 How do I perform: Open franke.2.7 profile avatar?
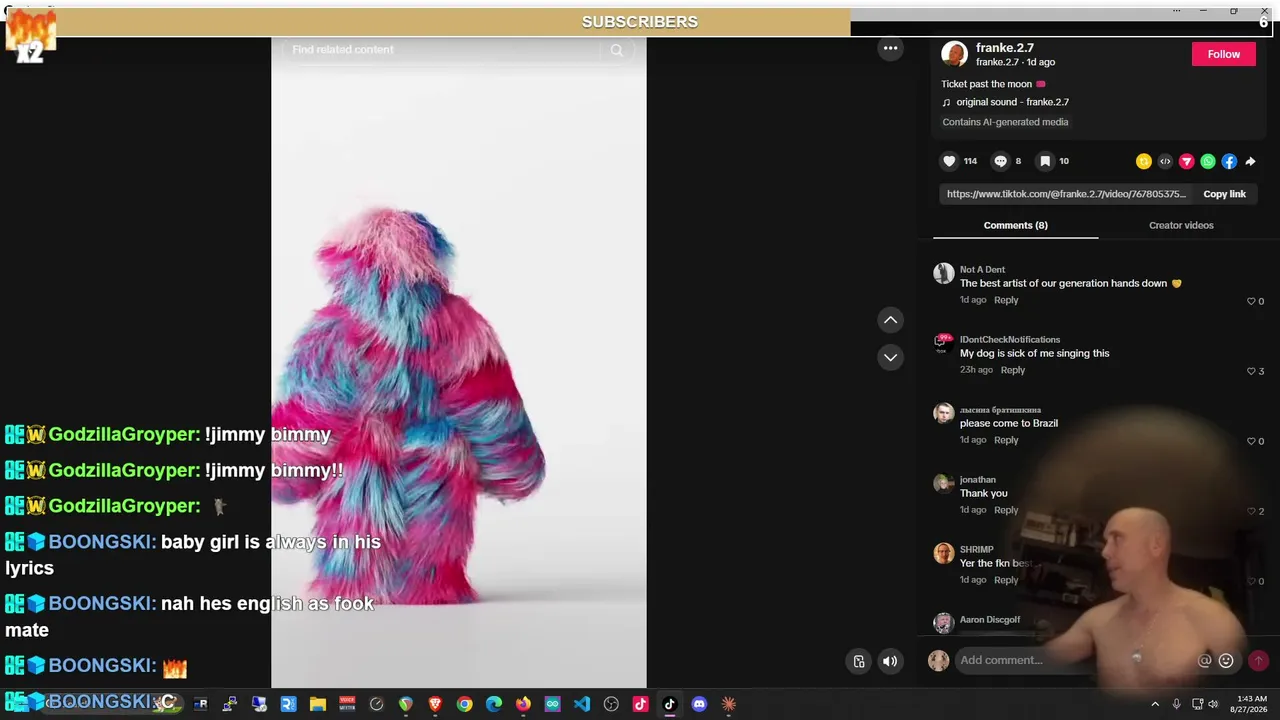coord(955,54)
